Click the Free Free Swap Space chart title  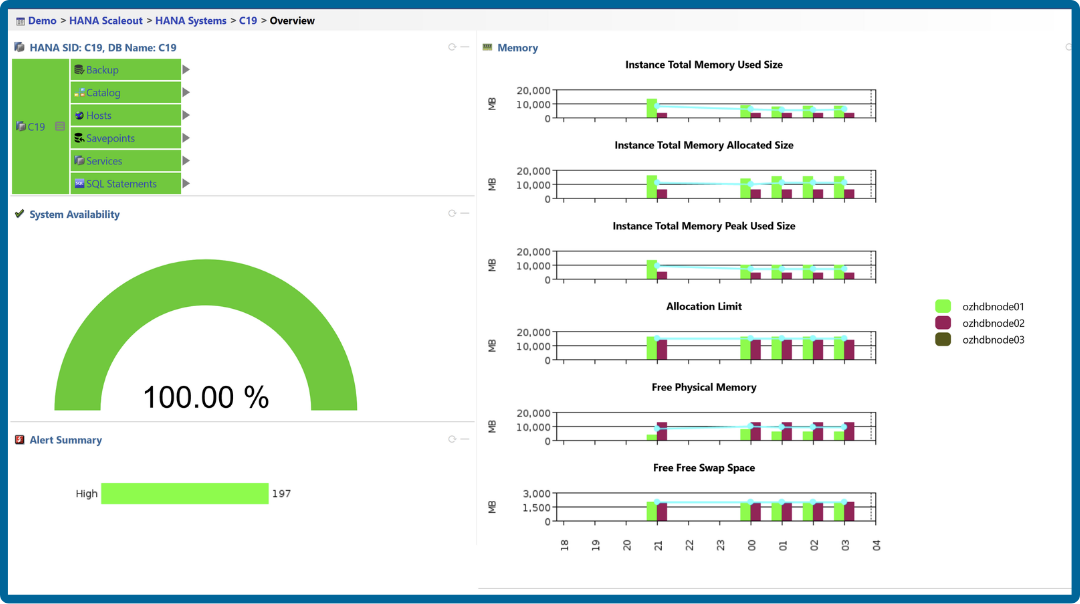click(704, 468)
